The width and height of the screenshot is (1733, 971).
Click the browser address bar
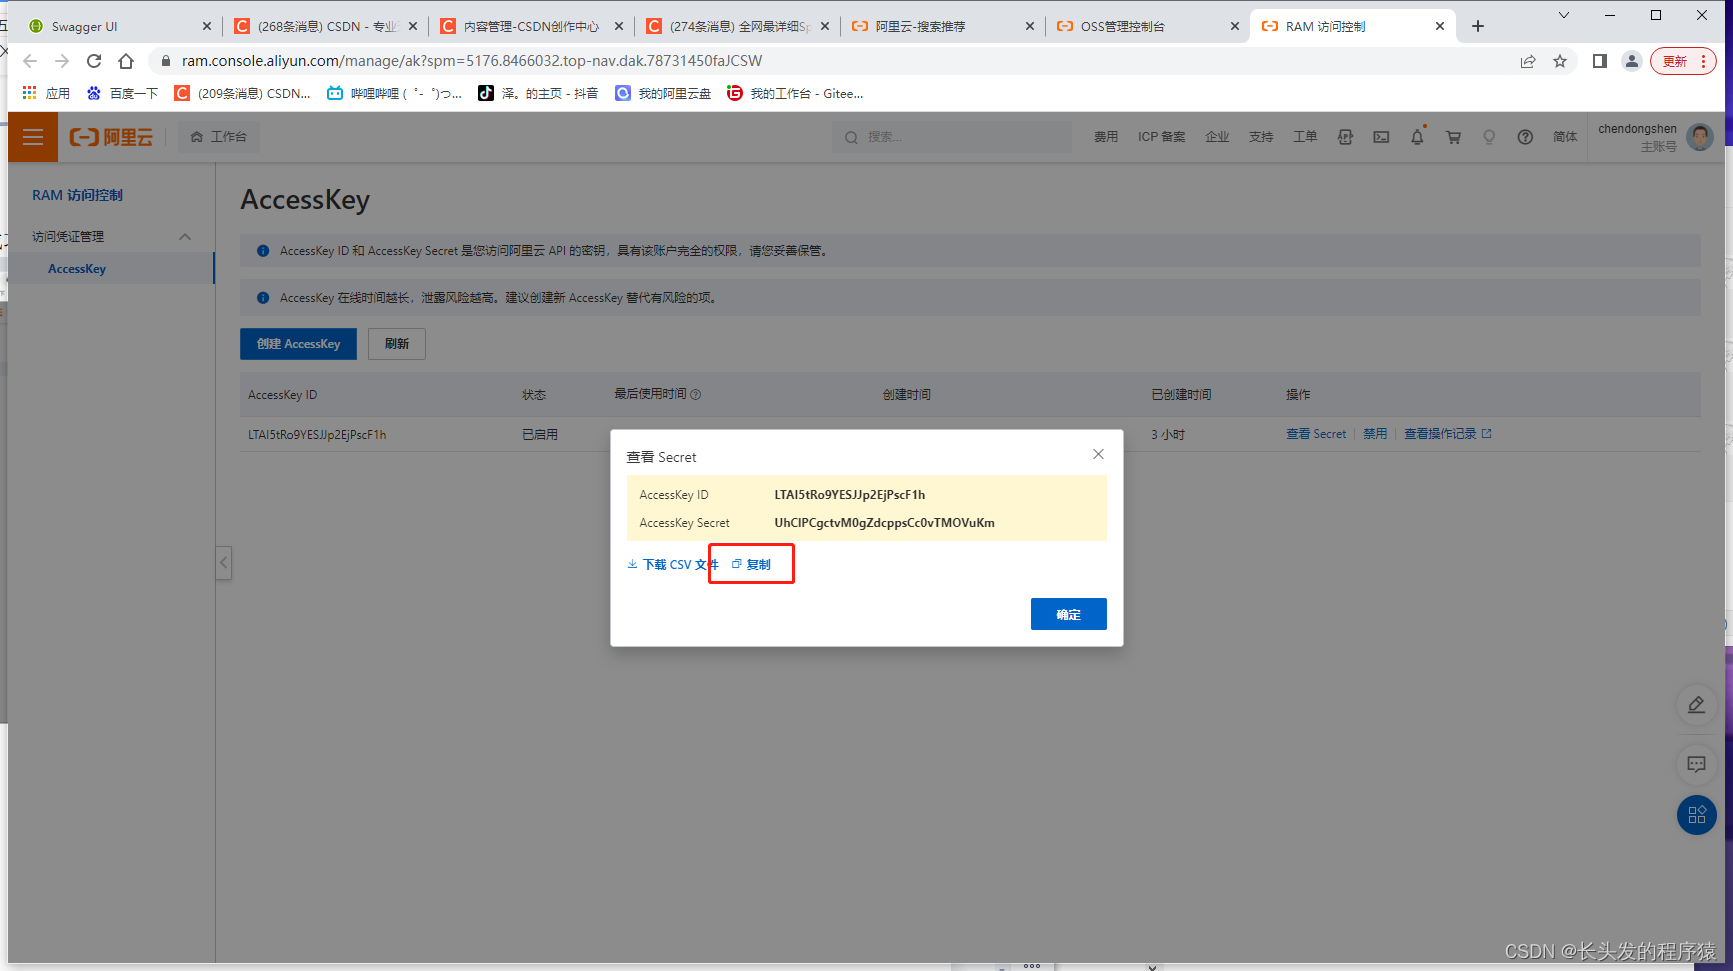840,61
